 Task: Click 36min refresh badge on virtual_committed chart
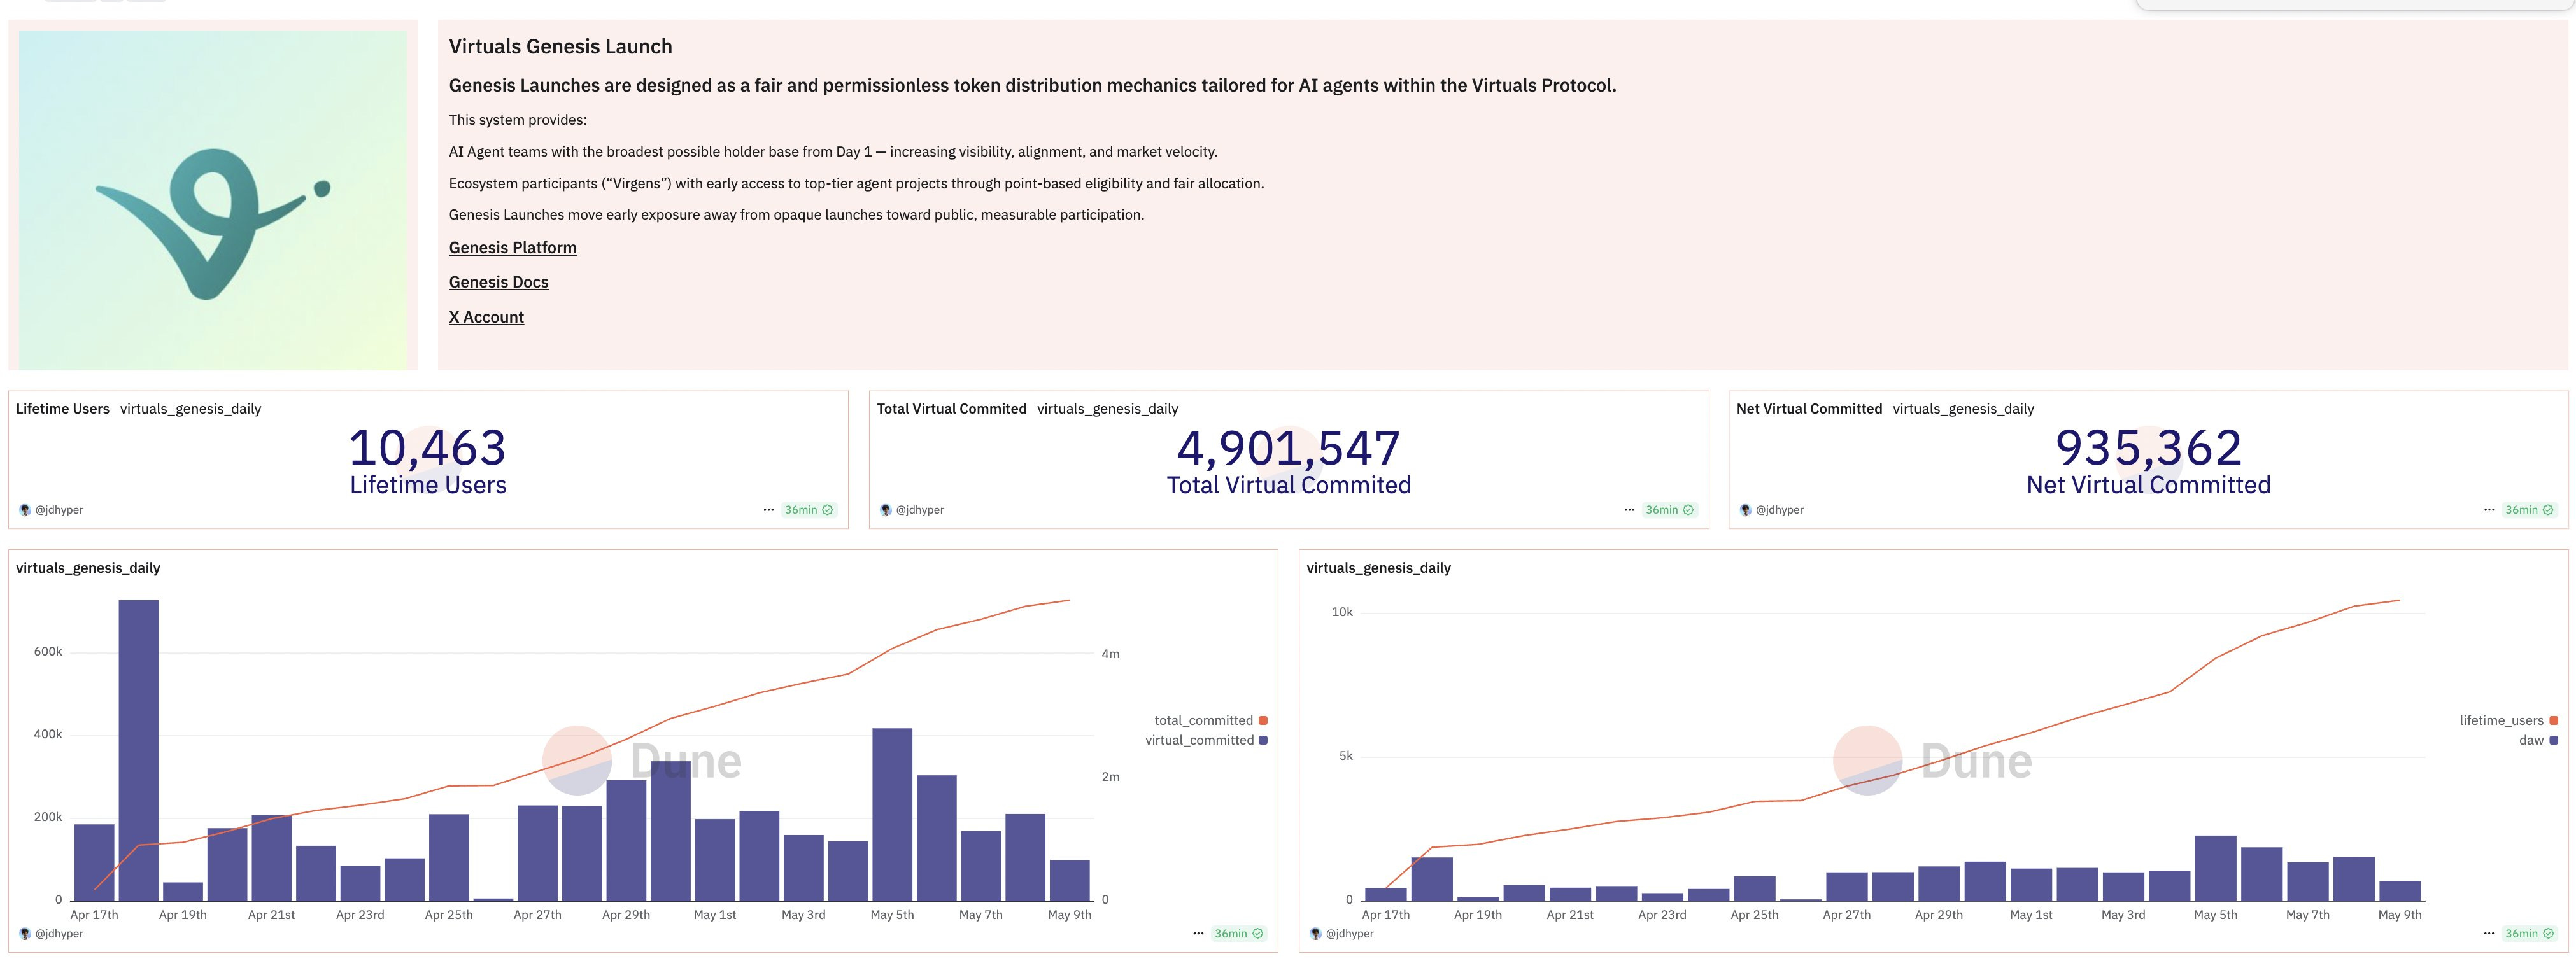click(x=1238, y=934)
